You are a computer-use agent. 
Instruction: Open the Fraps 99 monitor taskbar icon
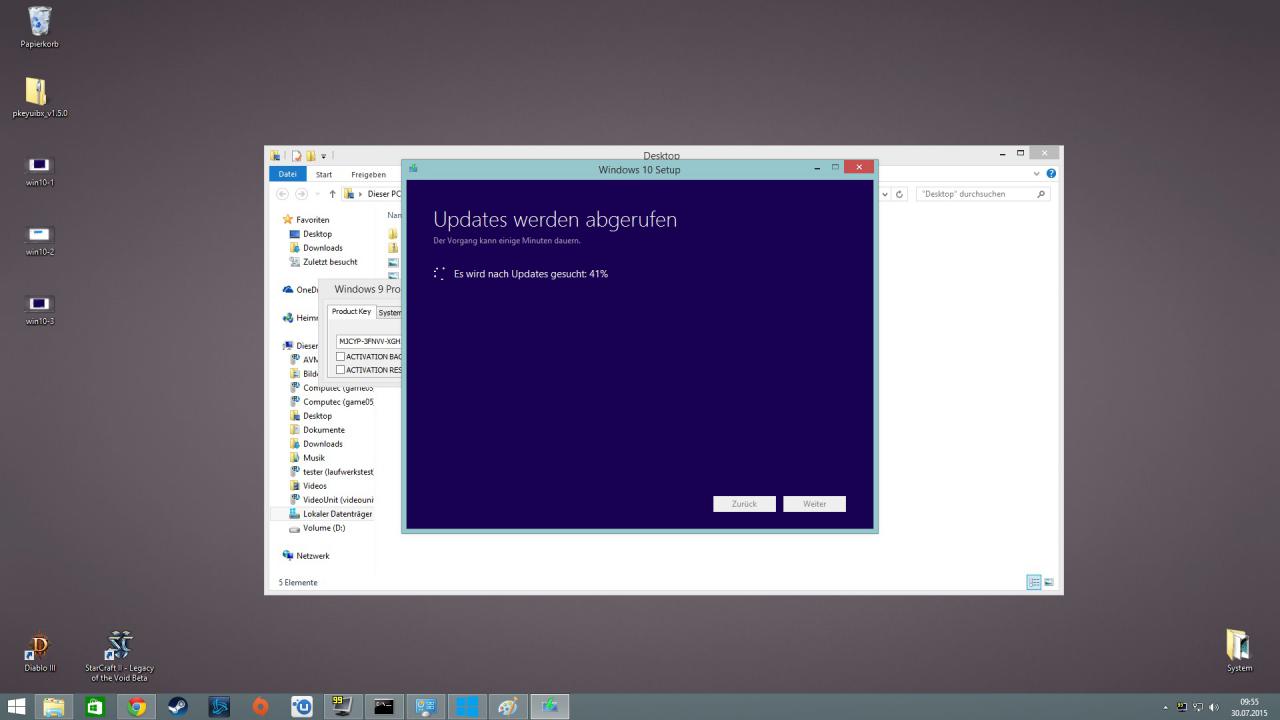click(x=342, y=707)
